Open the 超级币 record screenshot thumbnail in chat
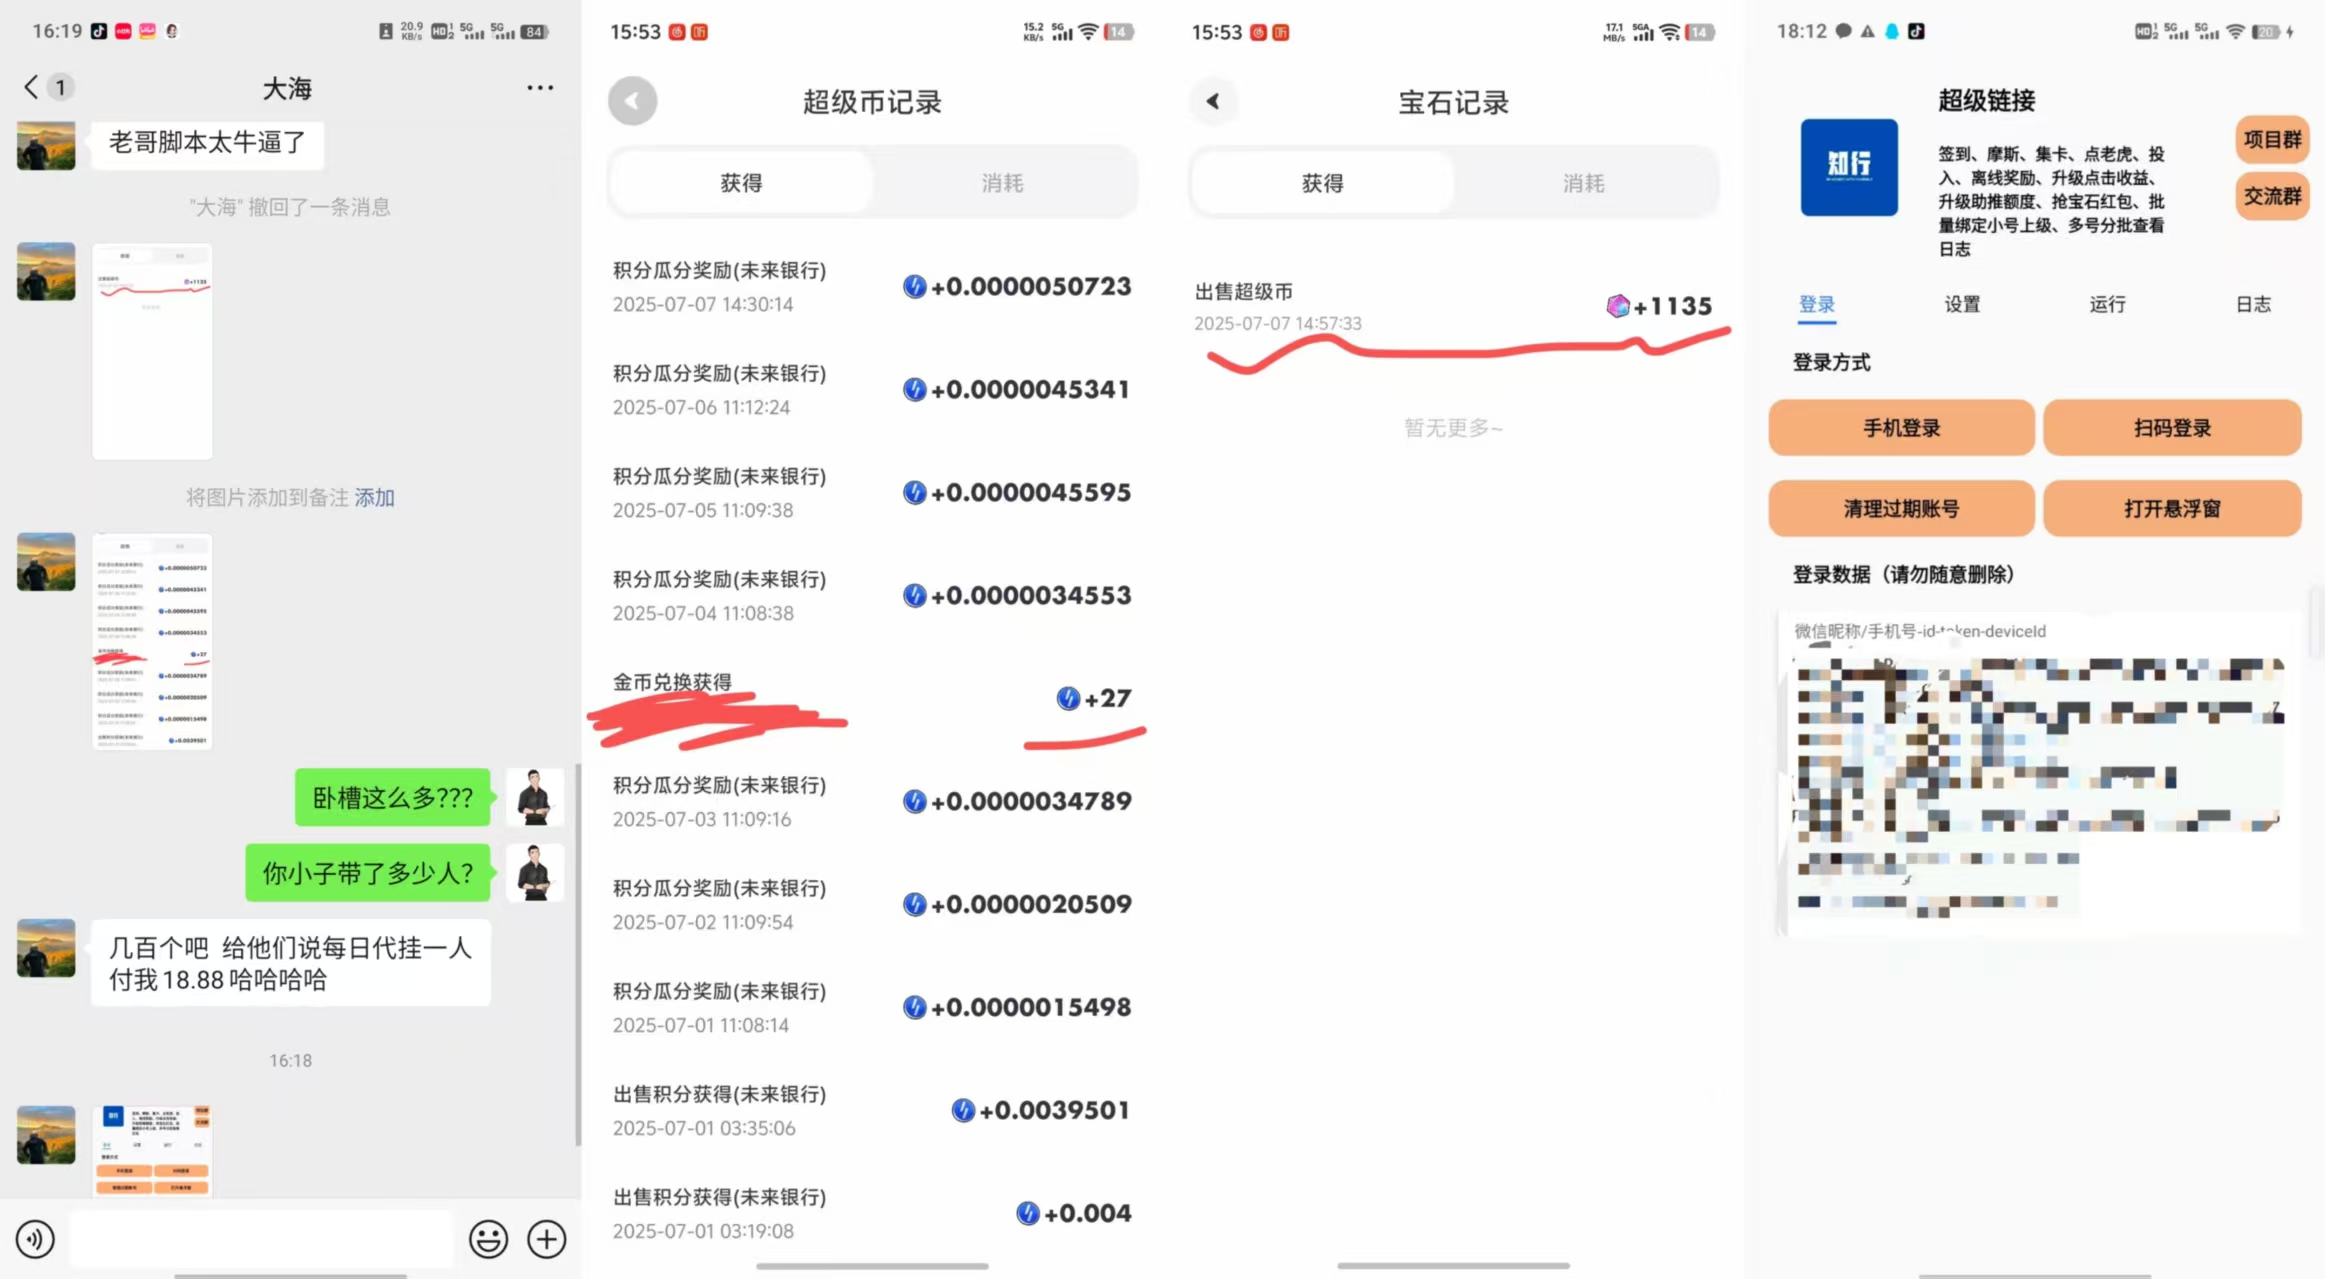Screen dimensions: 2325x1279 click(x=152, y=641)
